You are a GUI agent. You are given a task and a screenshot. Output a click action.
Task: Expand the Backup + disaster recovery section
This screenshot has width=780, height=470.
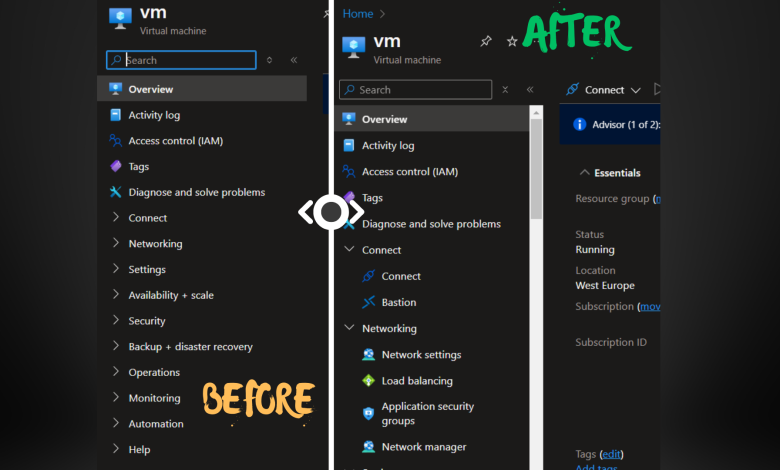(x=190, y=347)
